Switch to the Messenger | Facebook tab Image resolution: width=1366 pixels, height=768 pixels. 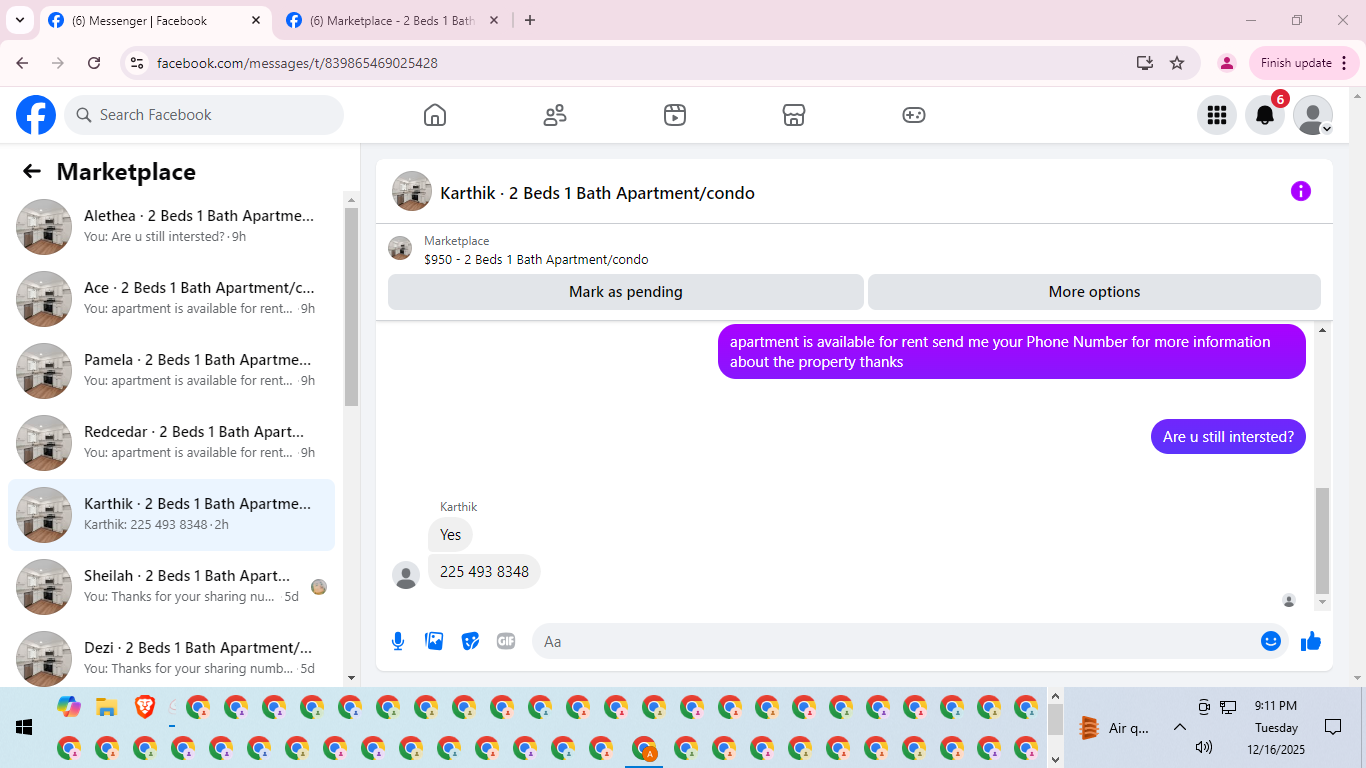(x=155, y=20)
